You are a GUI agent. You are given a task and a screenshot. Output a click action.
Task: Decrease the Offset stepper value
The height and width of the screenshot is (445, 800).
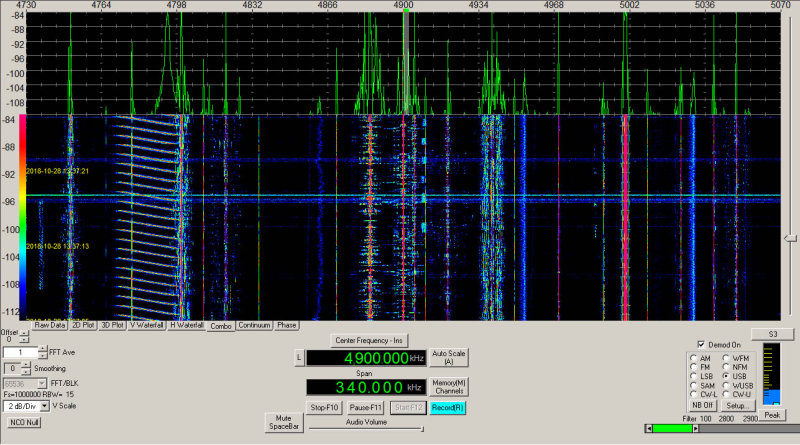tap(24, 339)
